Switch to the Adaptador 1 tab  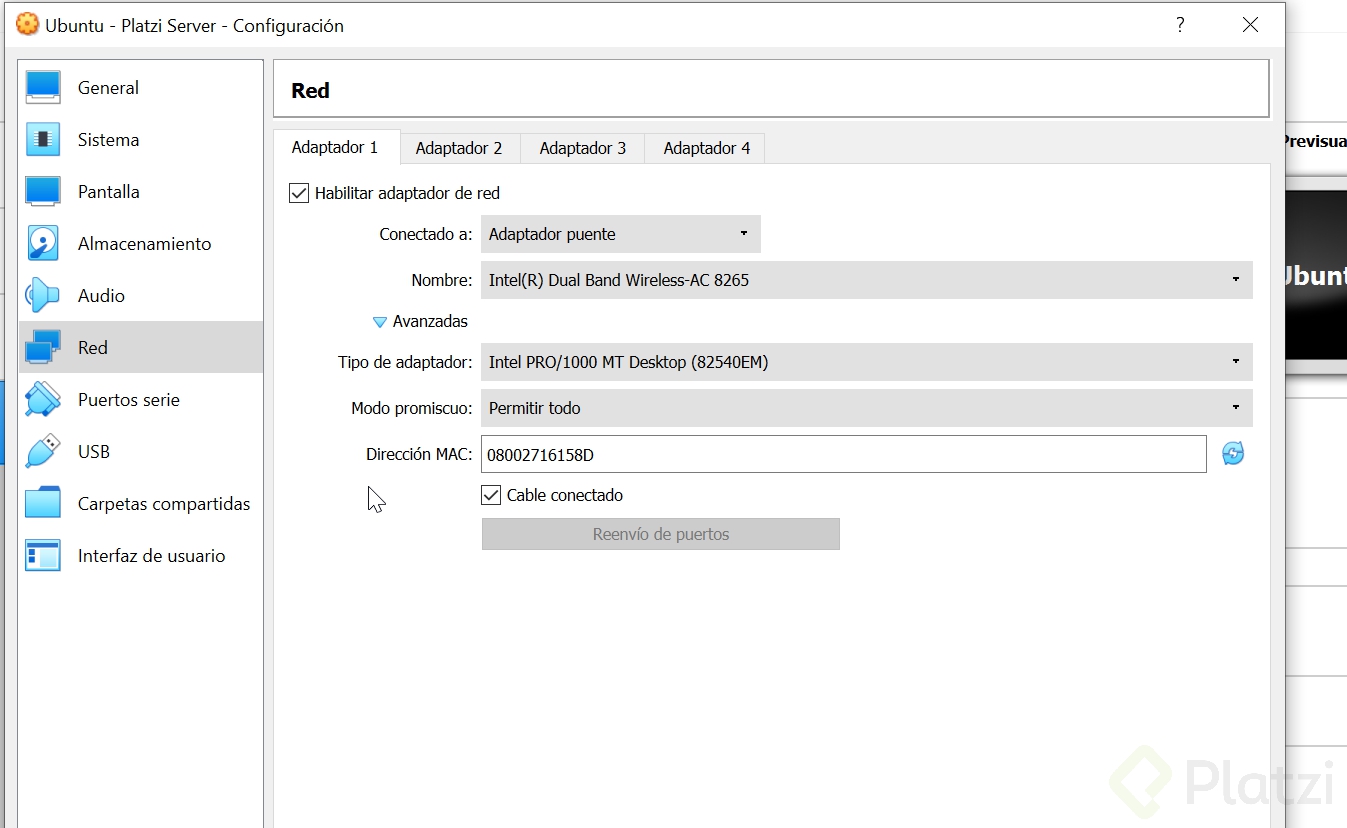336,147
